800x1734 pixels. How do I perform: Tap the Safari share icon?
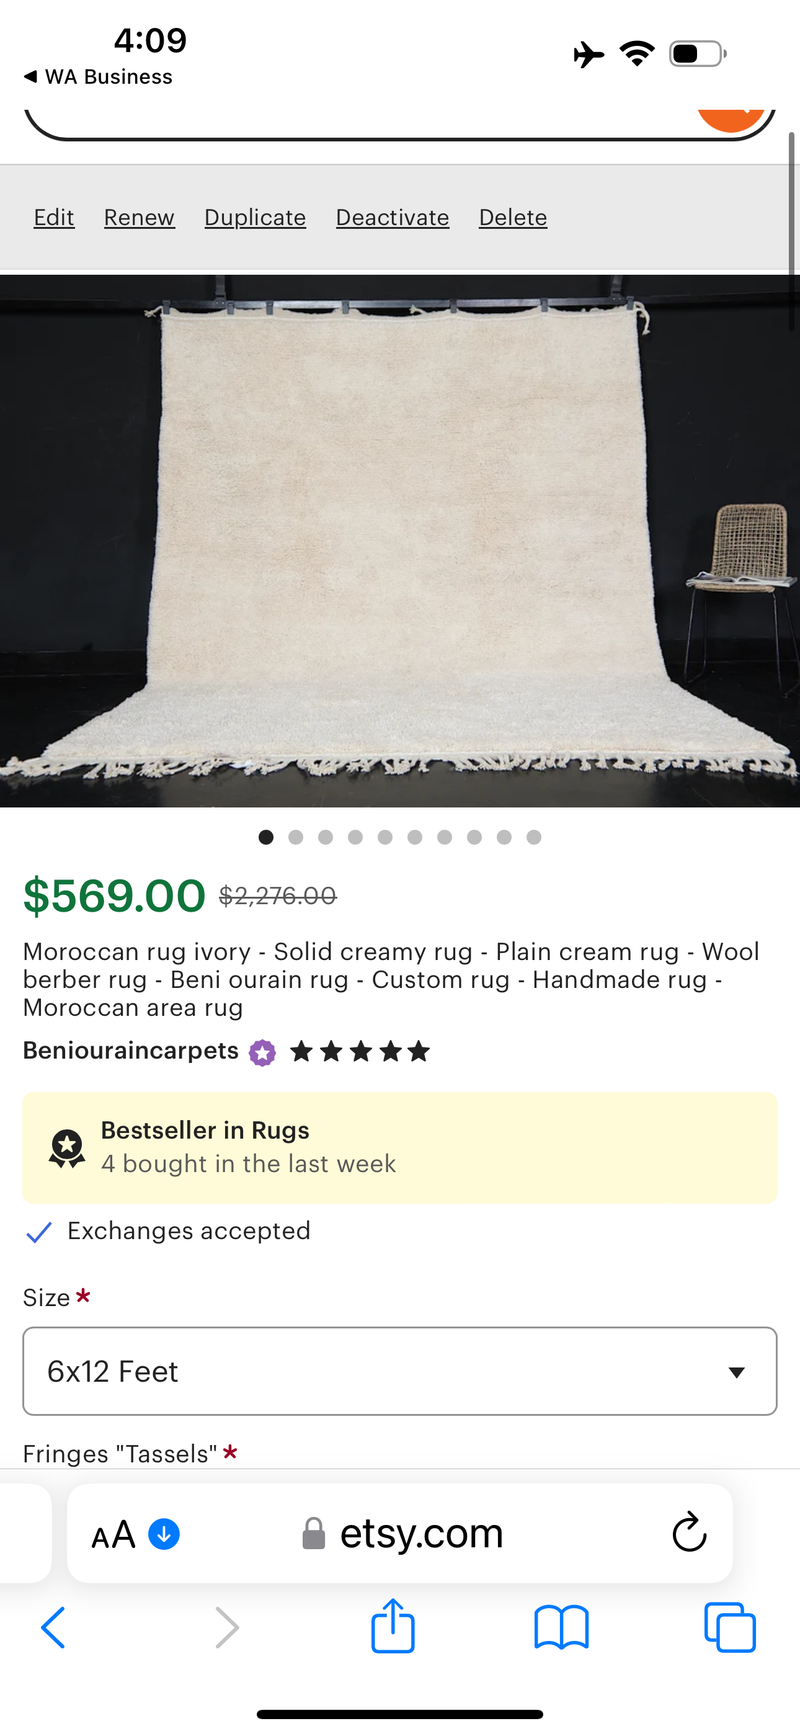click(393, 1626)
